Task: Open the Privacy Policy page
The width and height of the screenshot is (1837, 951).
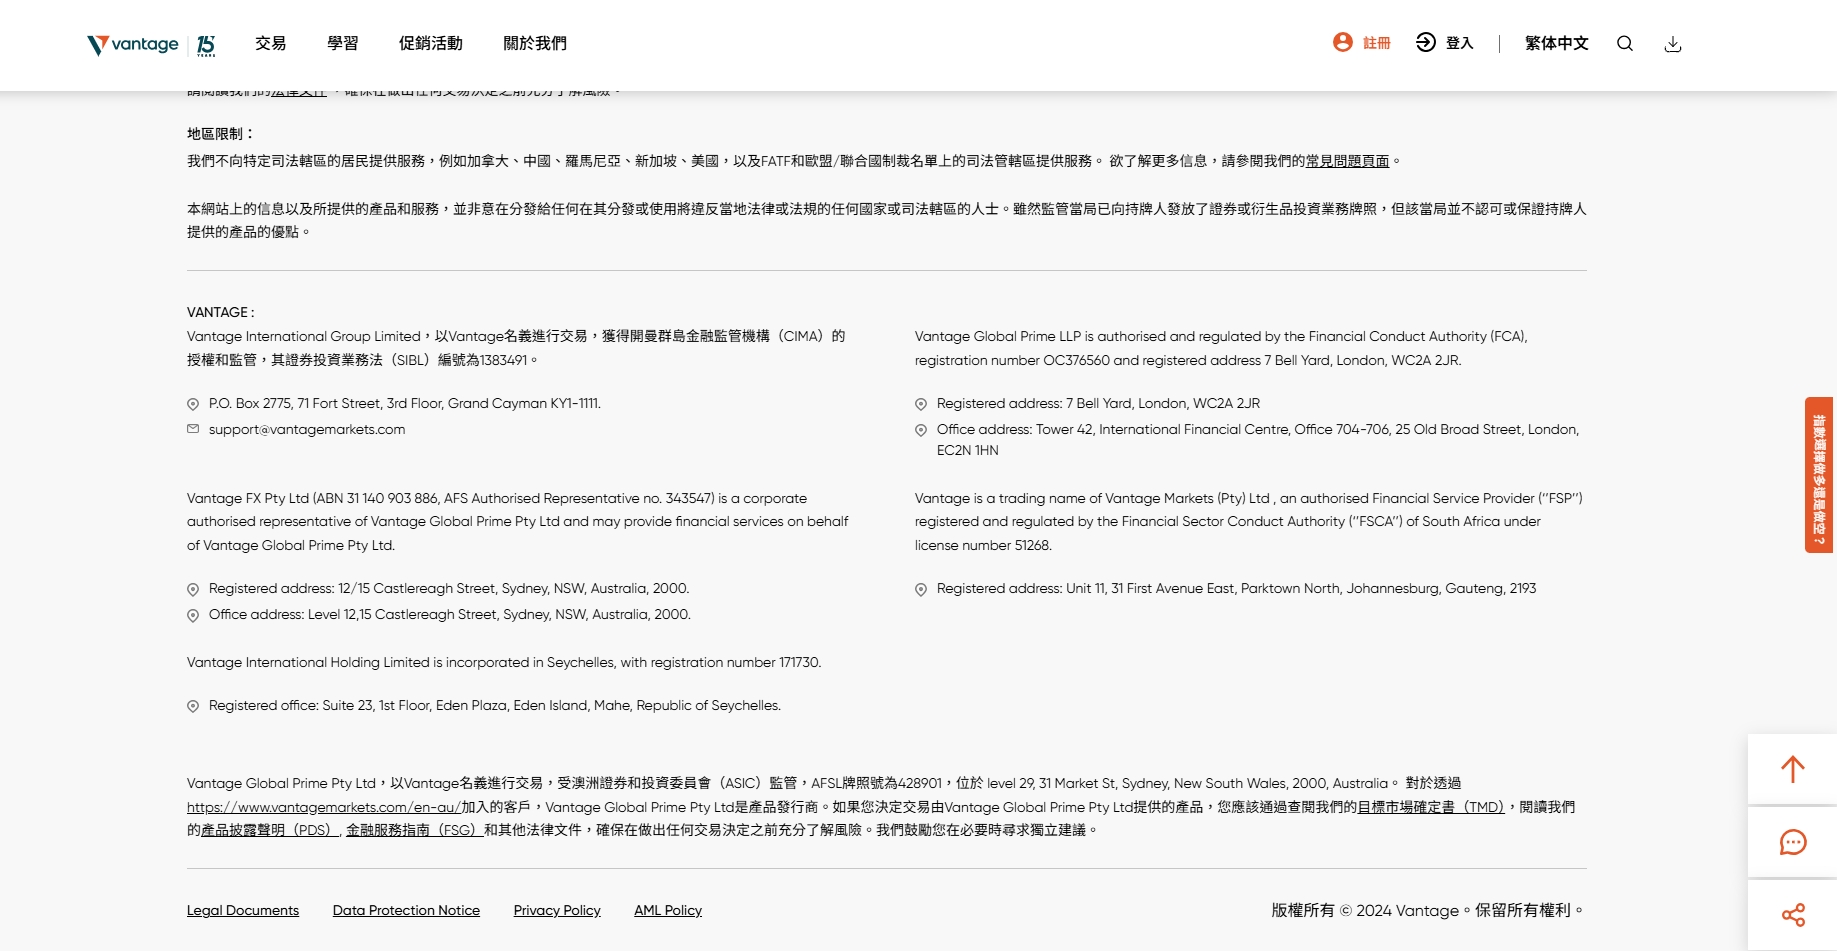Action: click(556, 910)
